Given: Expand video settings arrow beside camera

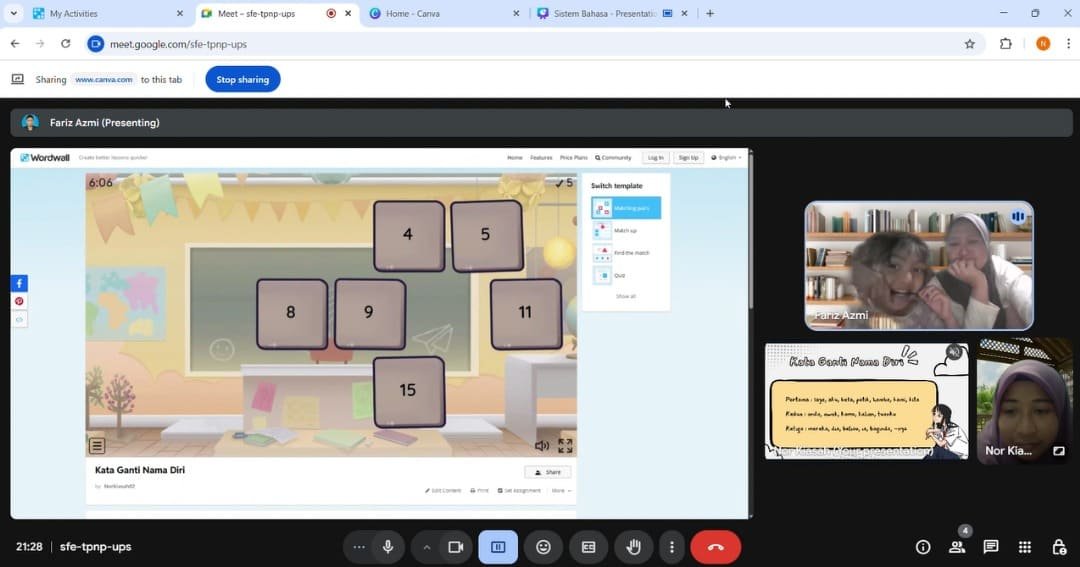Looking at the screenshot, I should 427,547.
